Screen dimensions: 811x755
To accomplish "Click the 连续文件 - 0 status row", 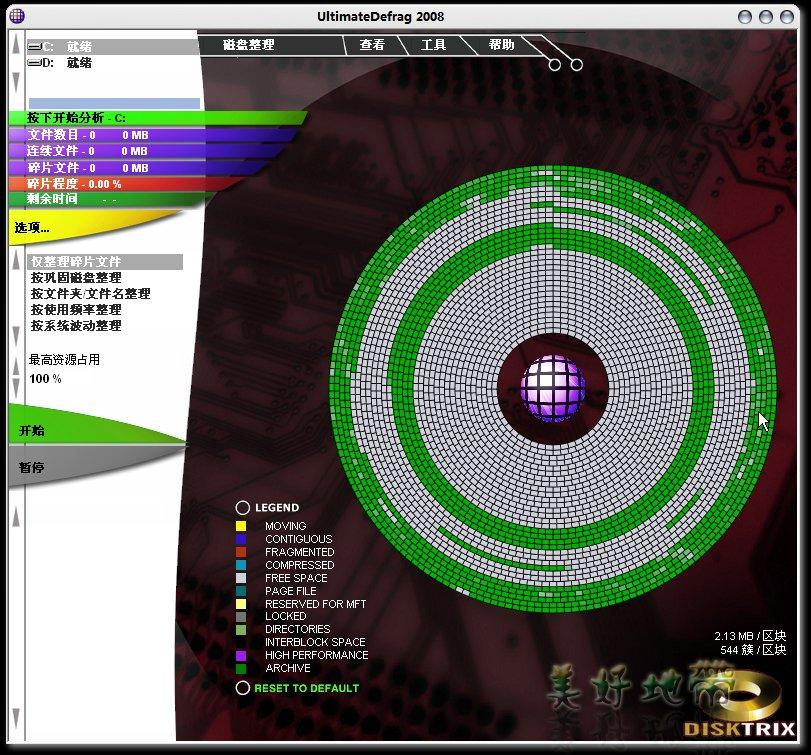I will point(147,151).
